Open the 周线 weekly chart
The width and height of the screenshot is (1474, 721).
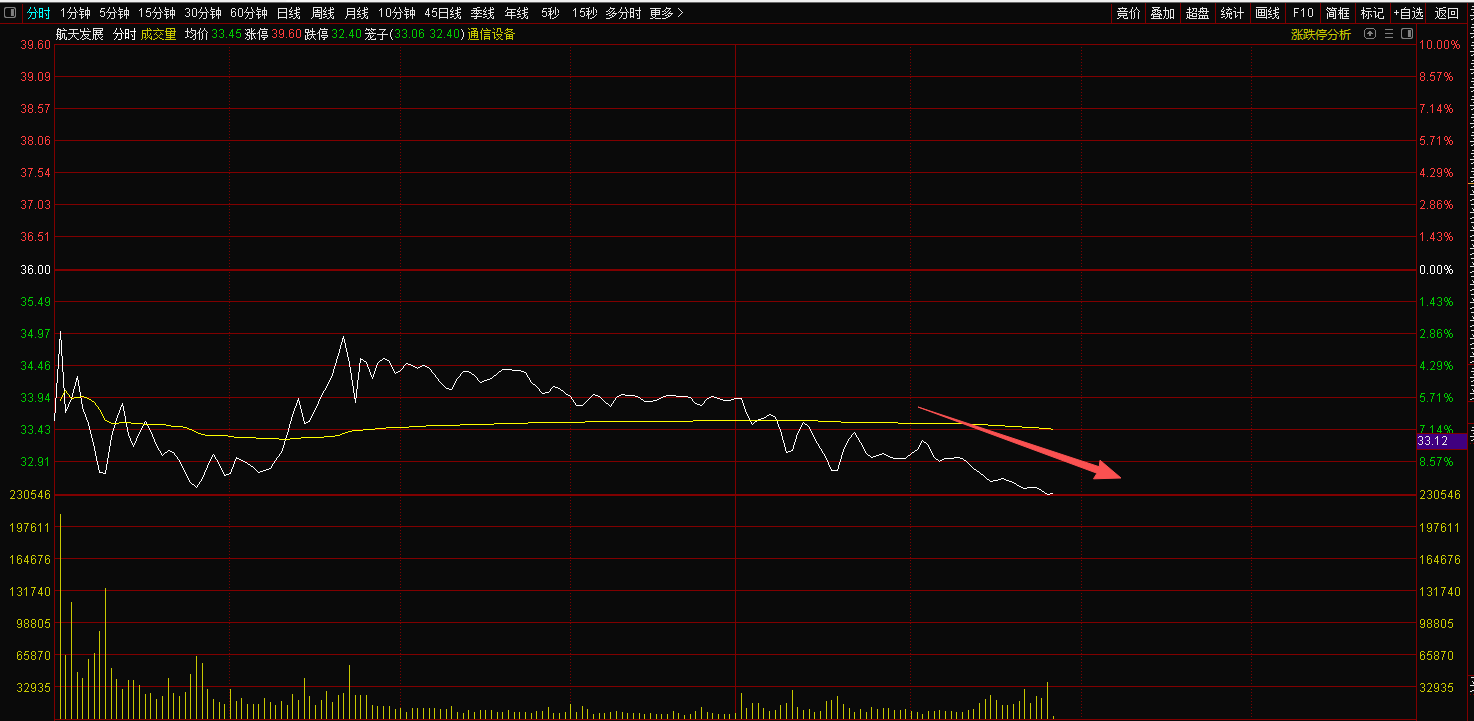[x=322, y=13]
